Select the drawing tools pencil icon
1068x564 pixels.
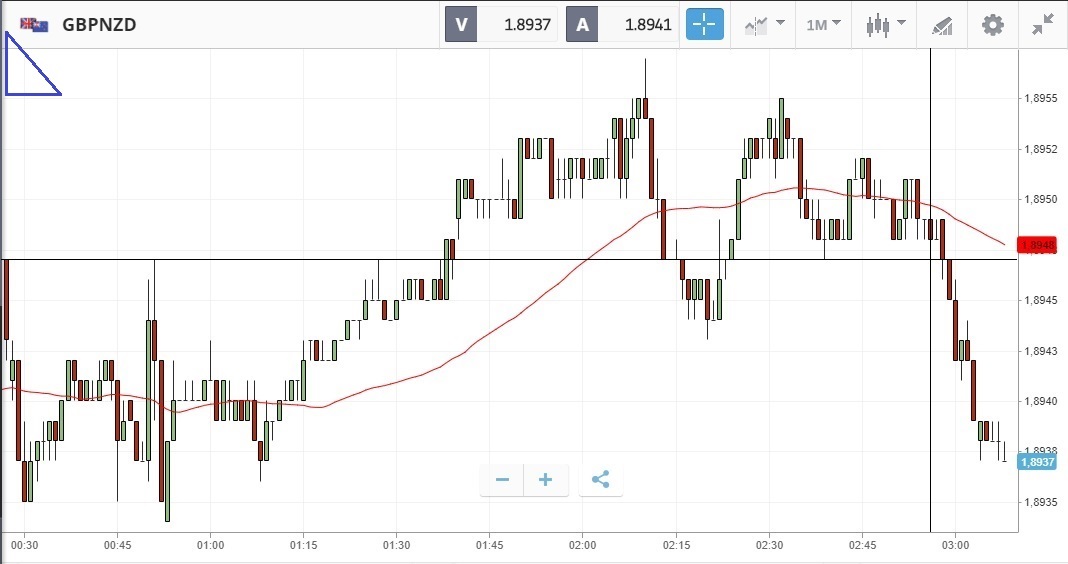[x=942, y=25]
